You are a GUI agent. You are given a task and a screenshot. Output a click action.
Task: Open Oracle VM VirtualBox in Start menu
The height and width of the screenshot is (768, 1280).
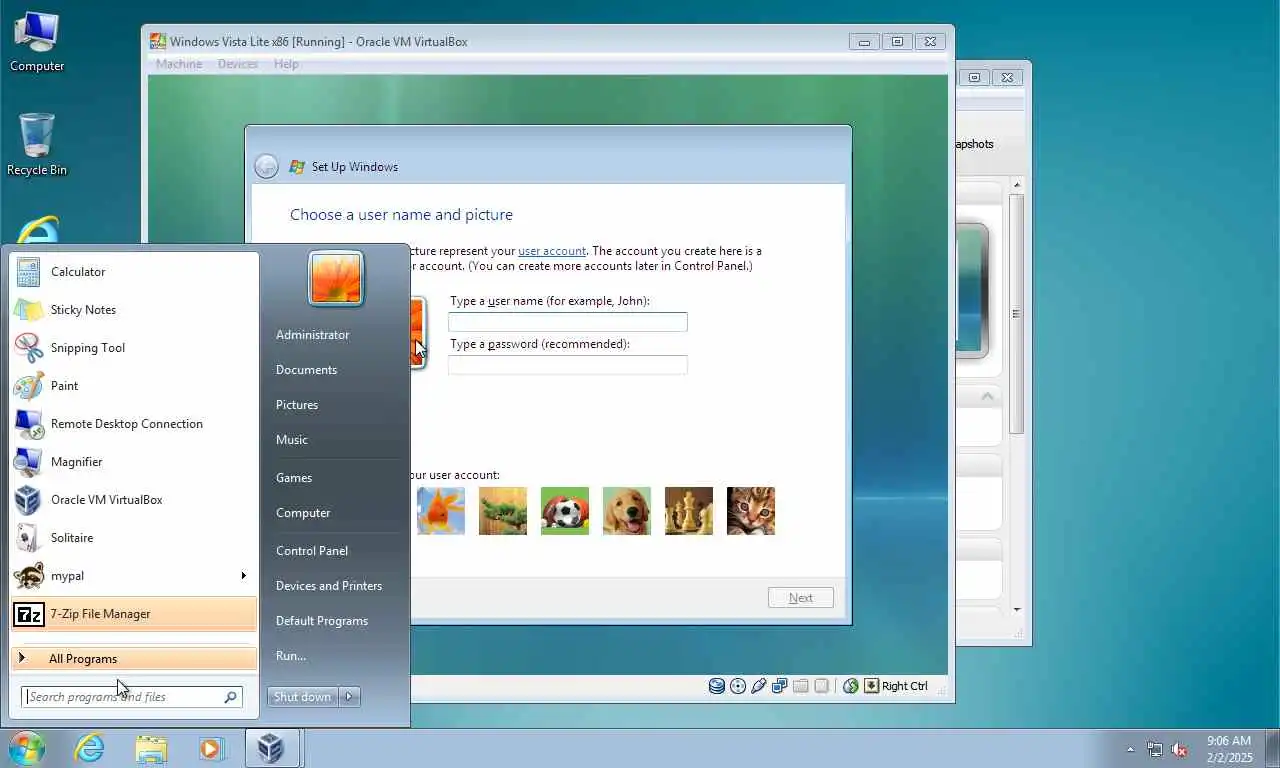point(134,500)
